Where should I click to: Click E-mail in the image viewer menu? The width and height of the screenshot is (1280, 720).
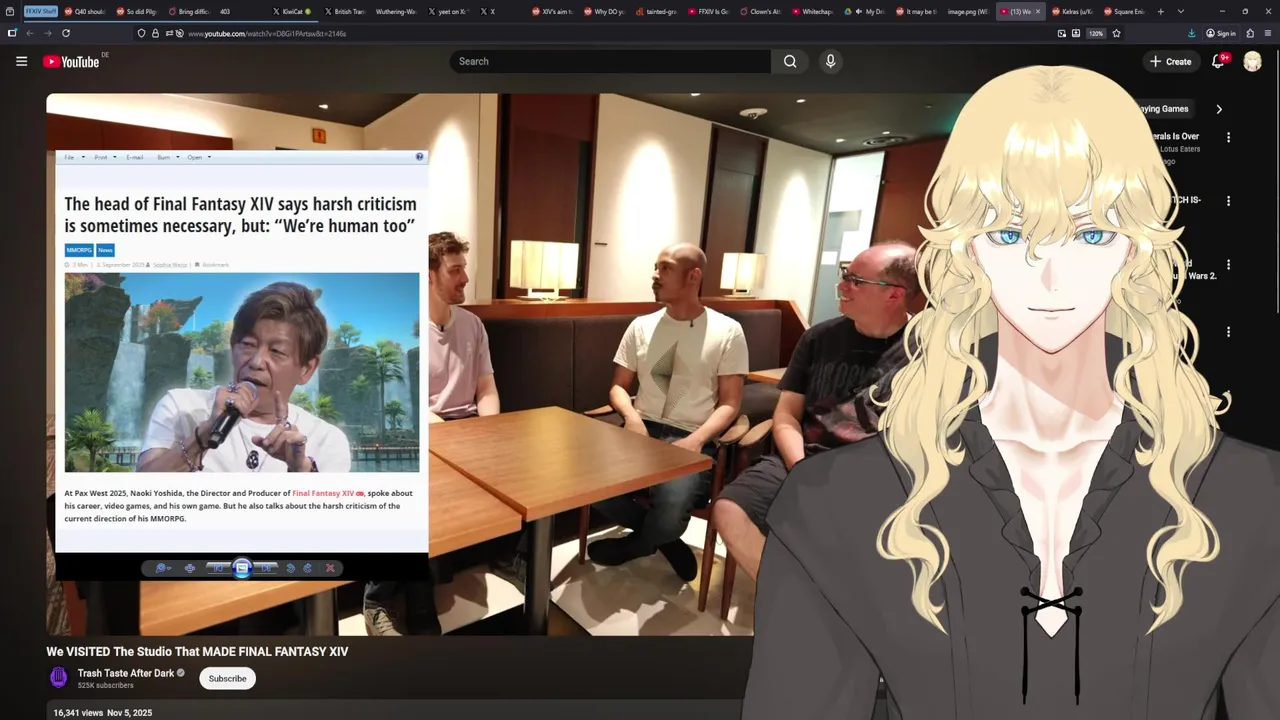pos(135,157)
